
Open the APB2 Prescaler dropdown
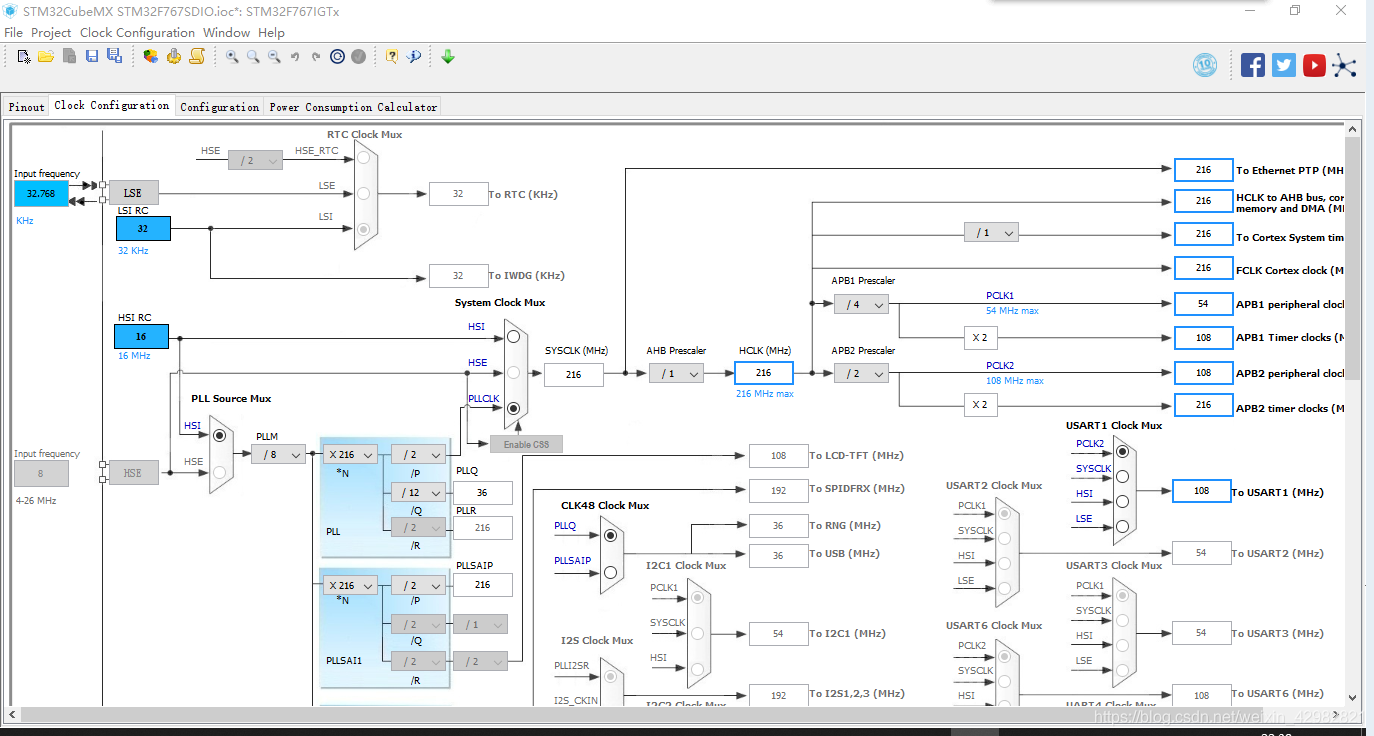coord(861,373)
